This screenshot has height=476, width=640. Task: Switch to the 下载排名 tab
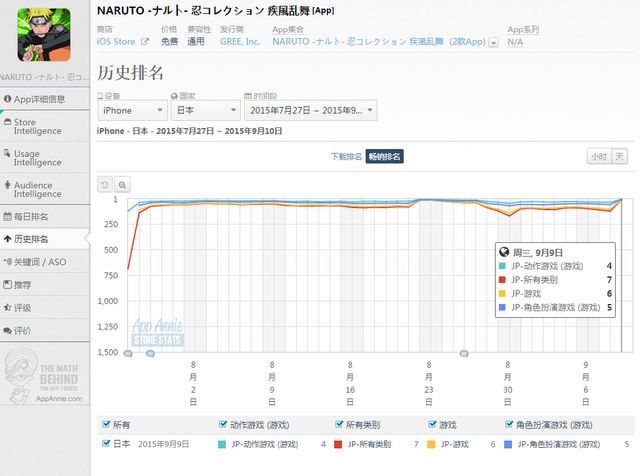[x=346, y=157]
